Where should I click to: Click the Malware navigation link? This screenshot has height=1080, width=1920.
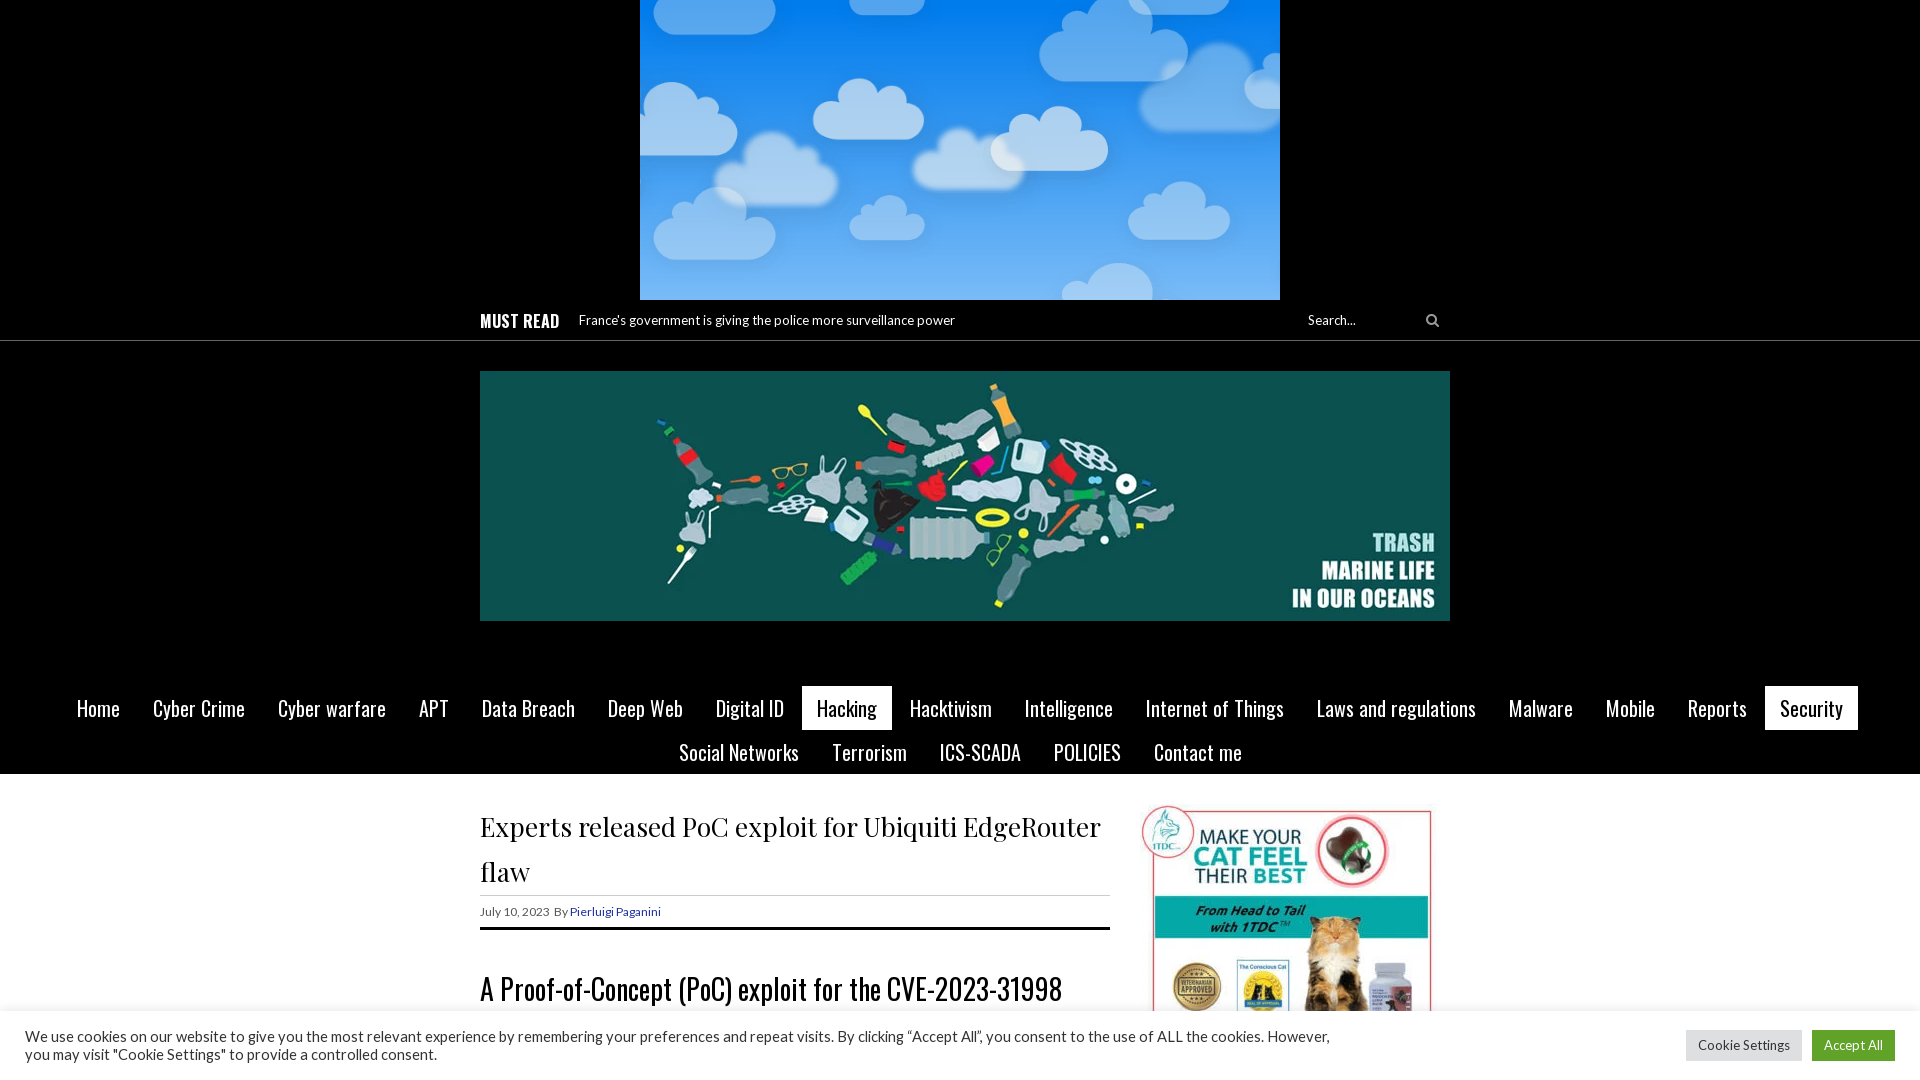1540,708
